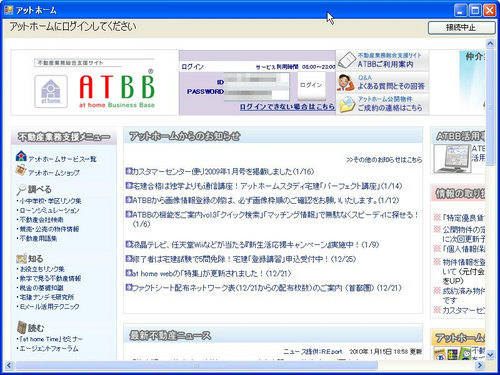Click アットホームサービス一覧 house icon
Image resolution: width=500 pixels, height=375 pixels.
coord(21,156)
